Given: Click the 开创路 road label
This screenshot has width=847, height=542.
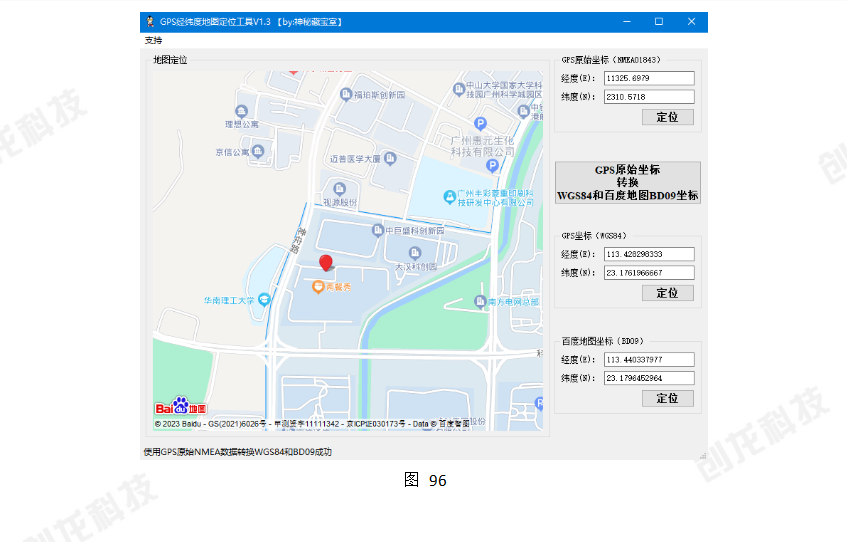Looking at the screenshot, I should point(299,240).
